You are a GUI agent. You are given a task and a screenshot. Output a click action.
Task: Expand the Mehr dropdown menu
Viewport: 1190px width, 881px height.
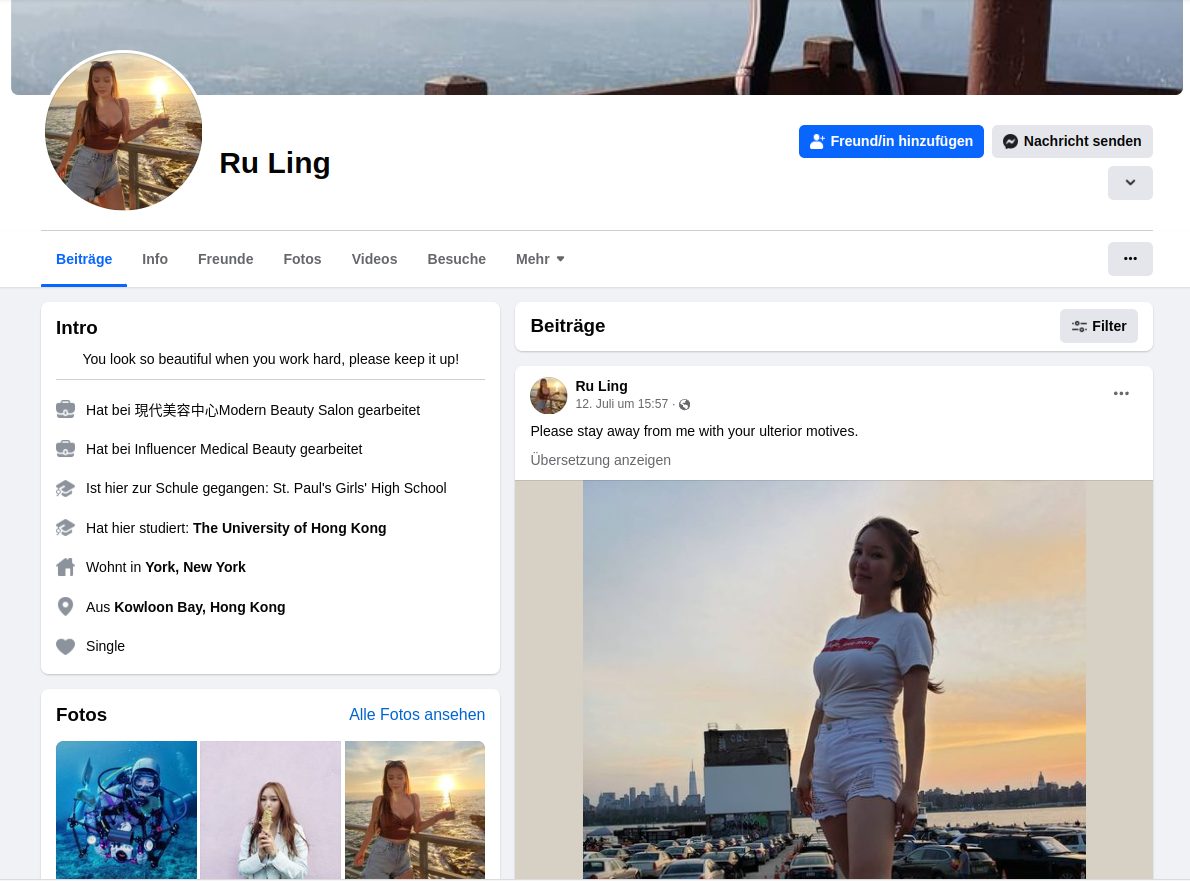(540, 260)
